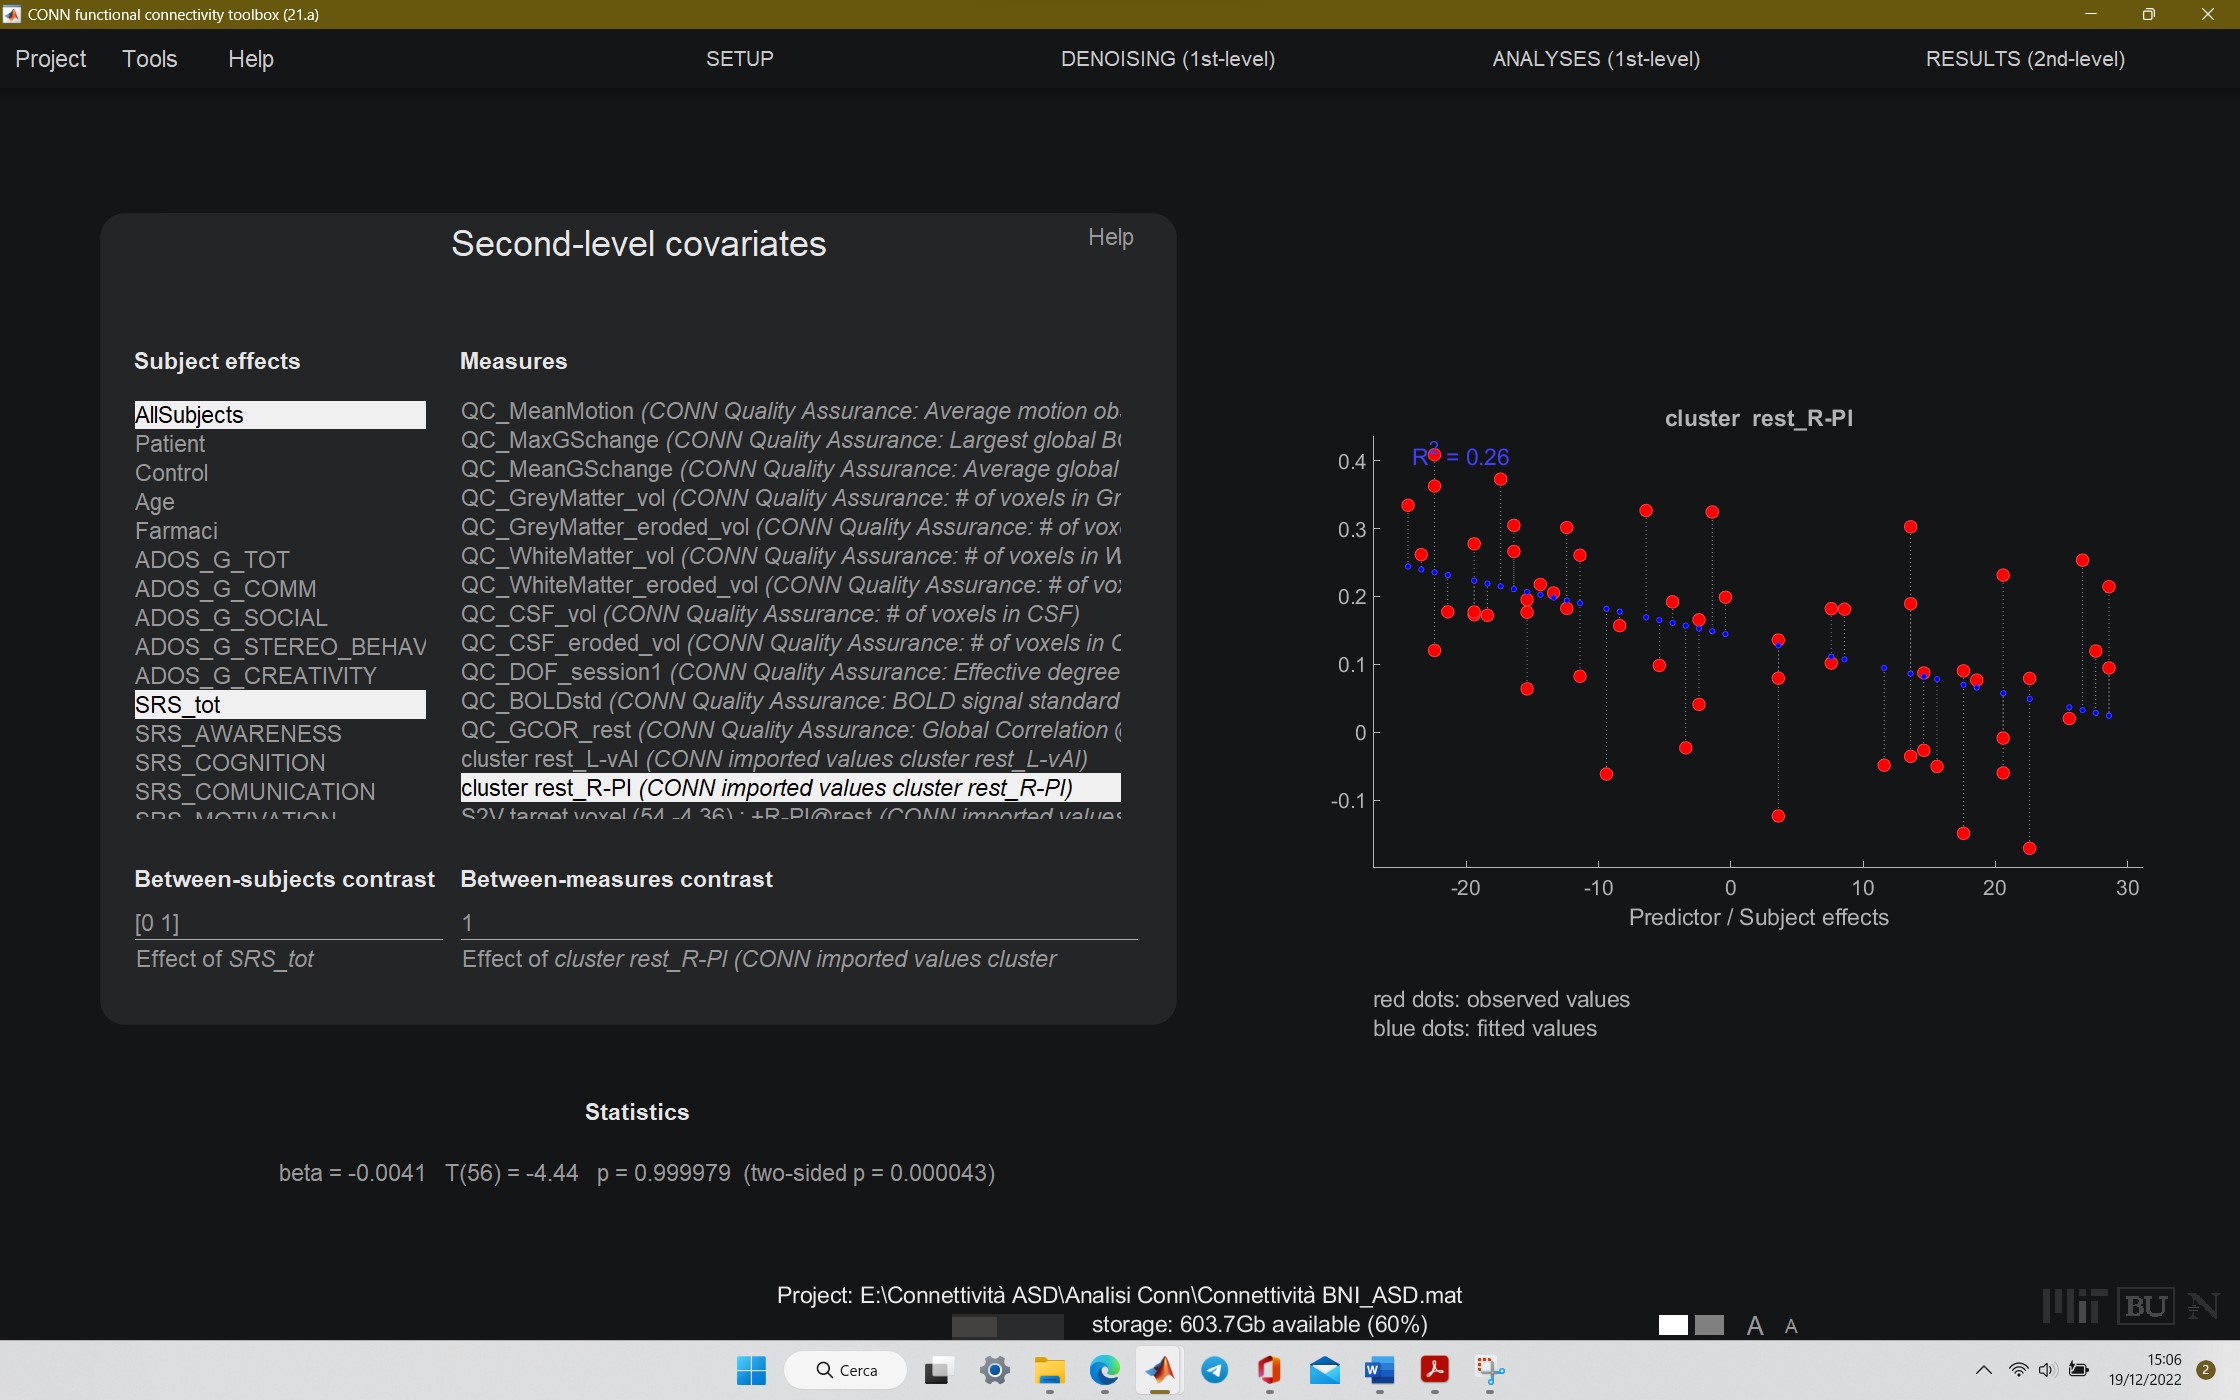Open MATLAB from the taskbar
This screenshot has width=2240, height=1400.
pos(1160,1370)
